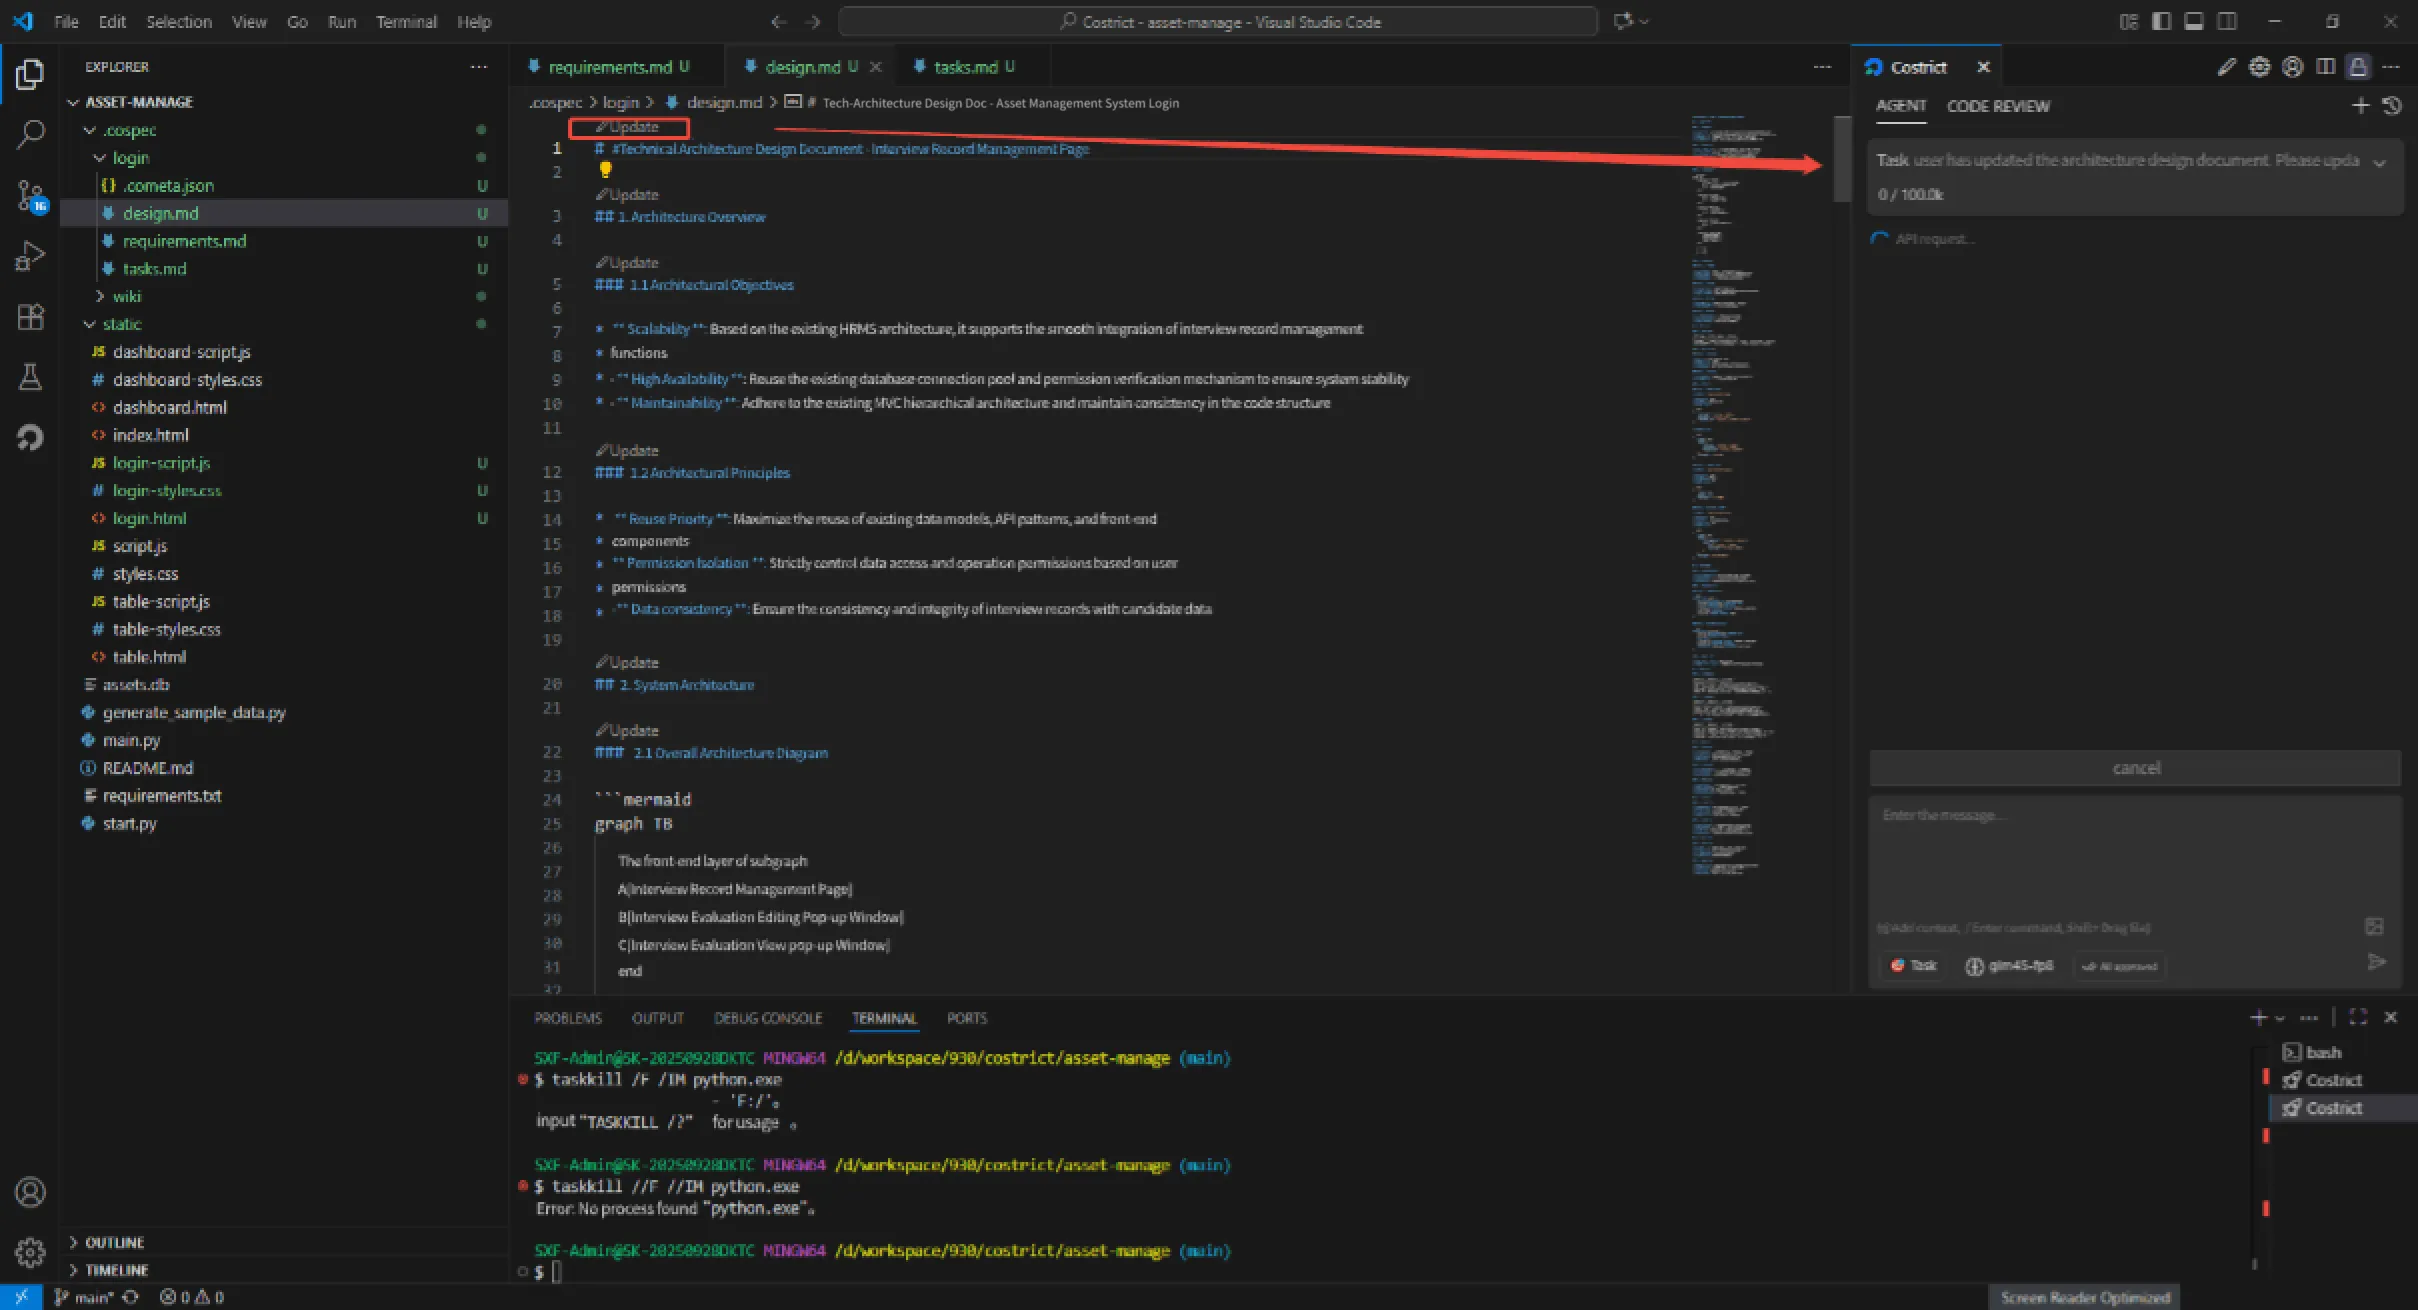Cancel the running Costrict task
The height and width of the screenshot is (1310, 2418).
(2135, 768)
